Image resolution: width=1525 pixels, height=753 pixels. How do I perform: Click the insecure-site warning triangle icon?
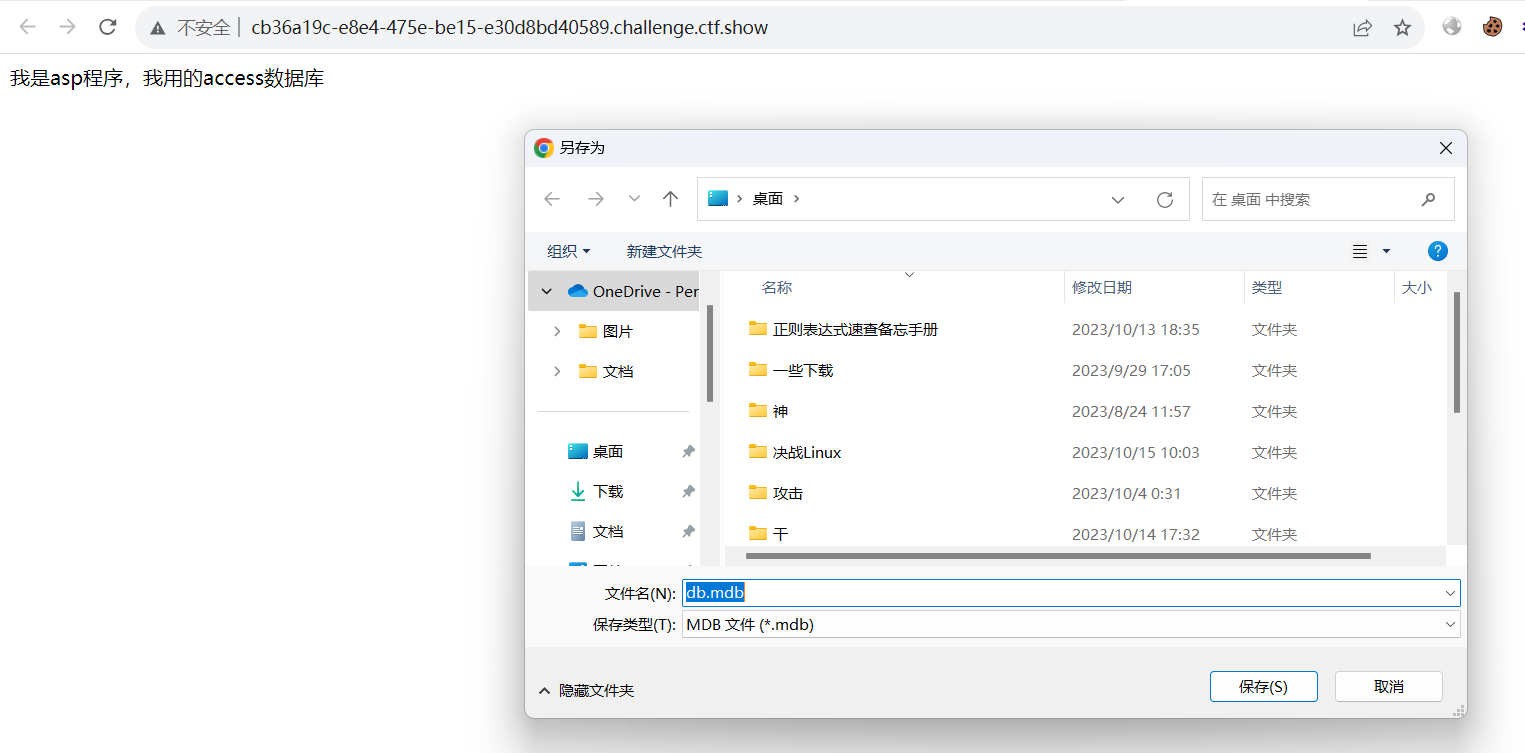tap(158, 28)
